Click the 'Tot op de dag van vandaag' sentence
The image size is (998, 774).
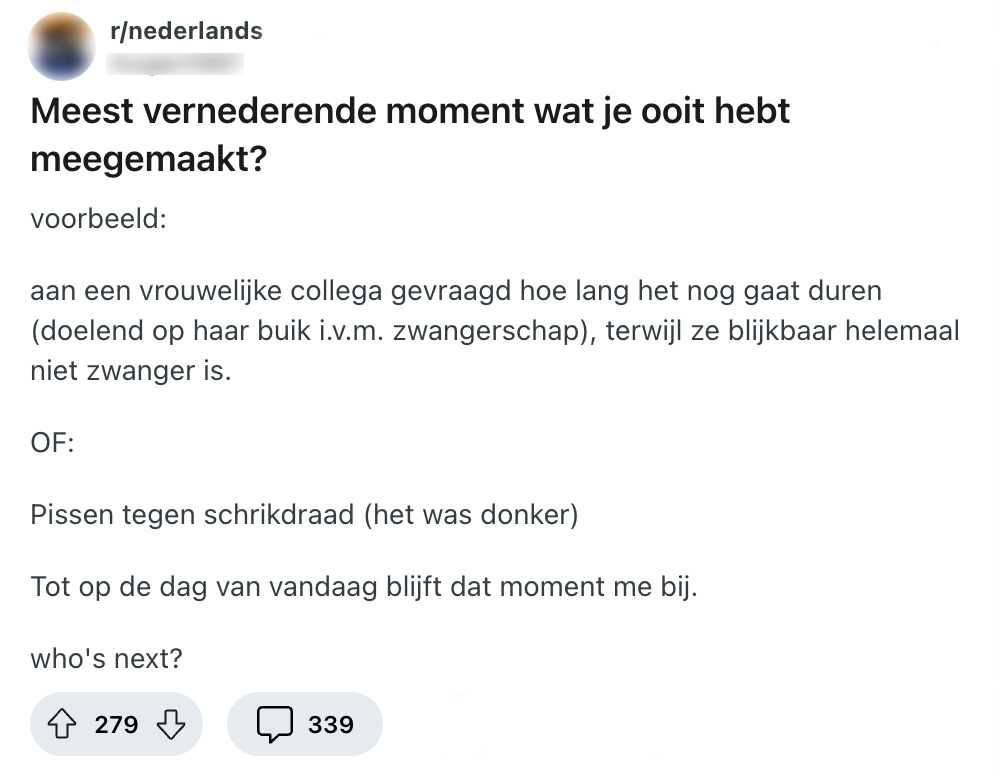(363, 585)
